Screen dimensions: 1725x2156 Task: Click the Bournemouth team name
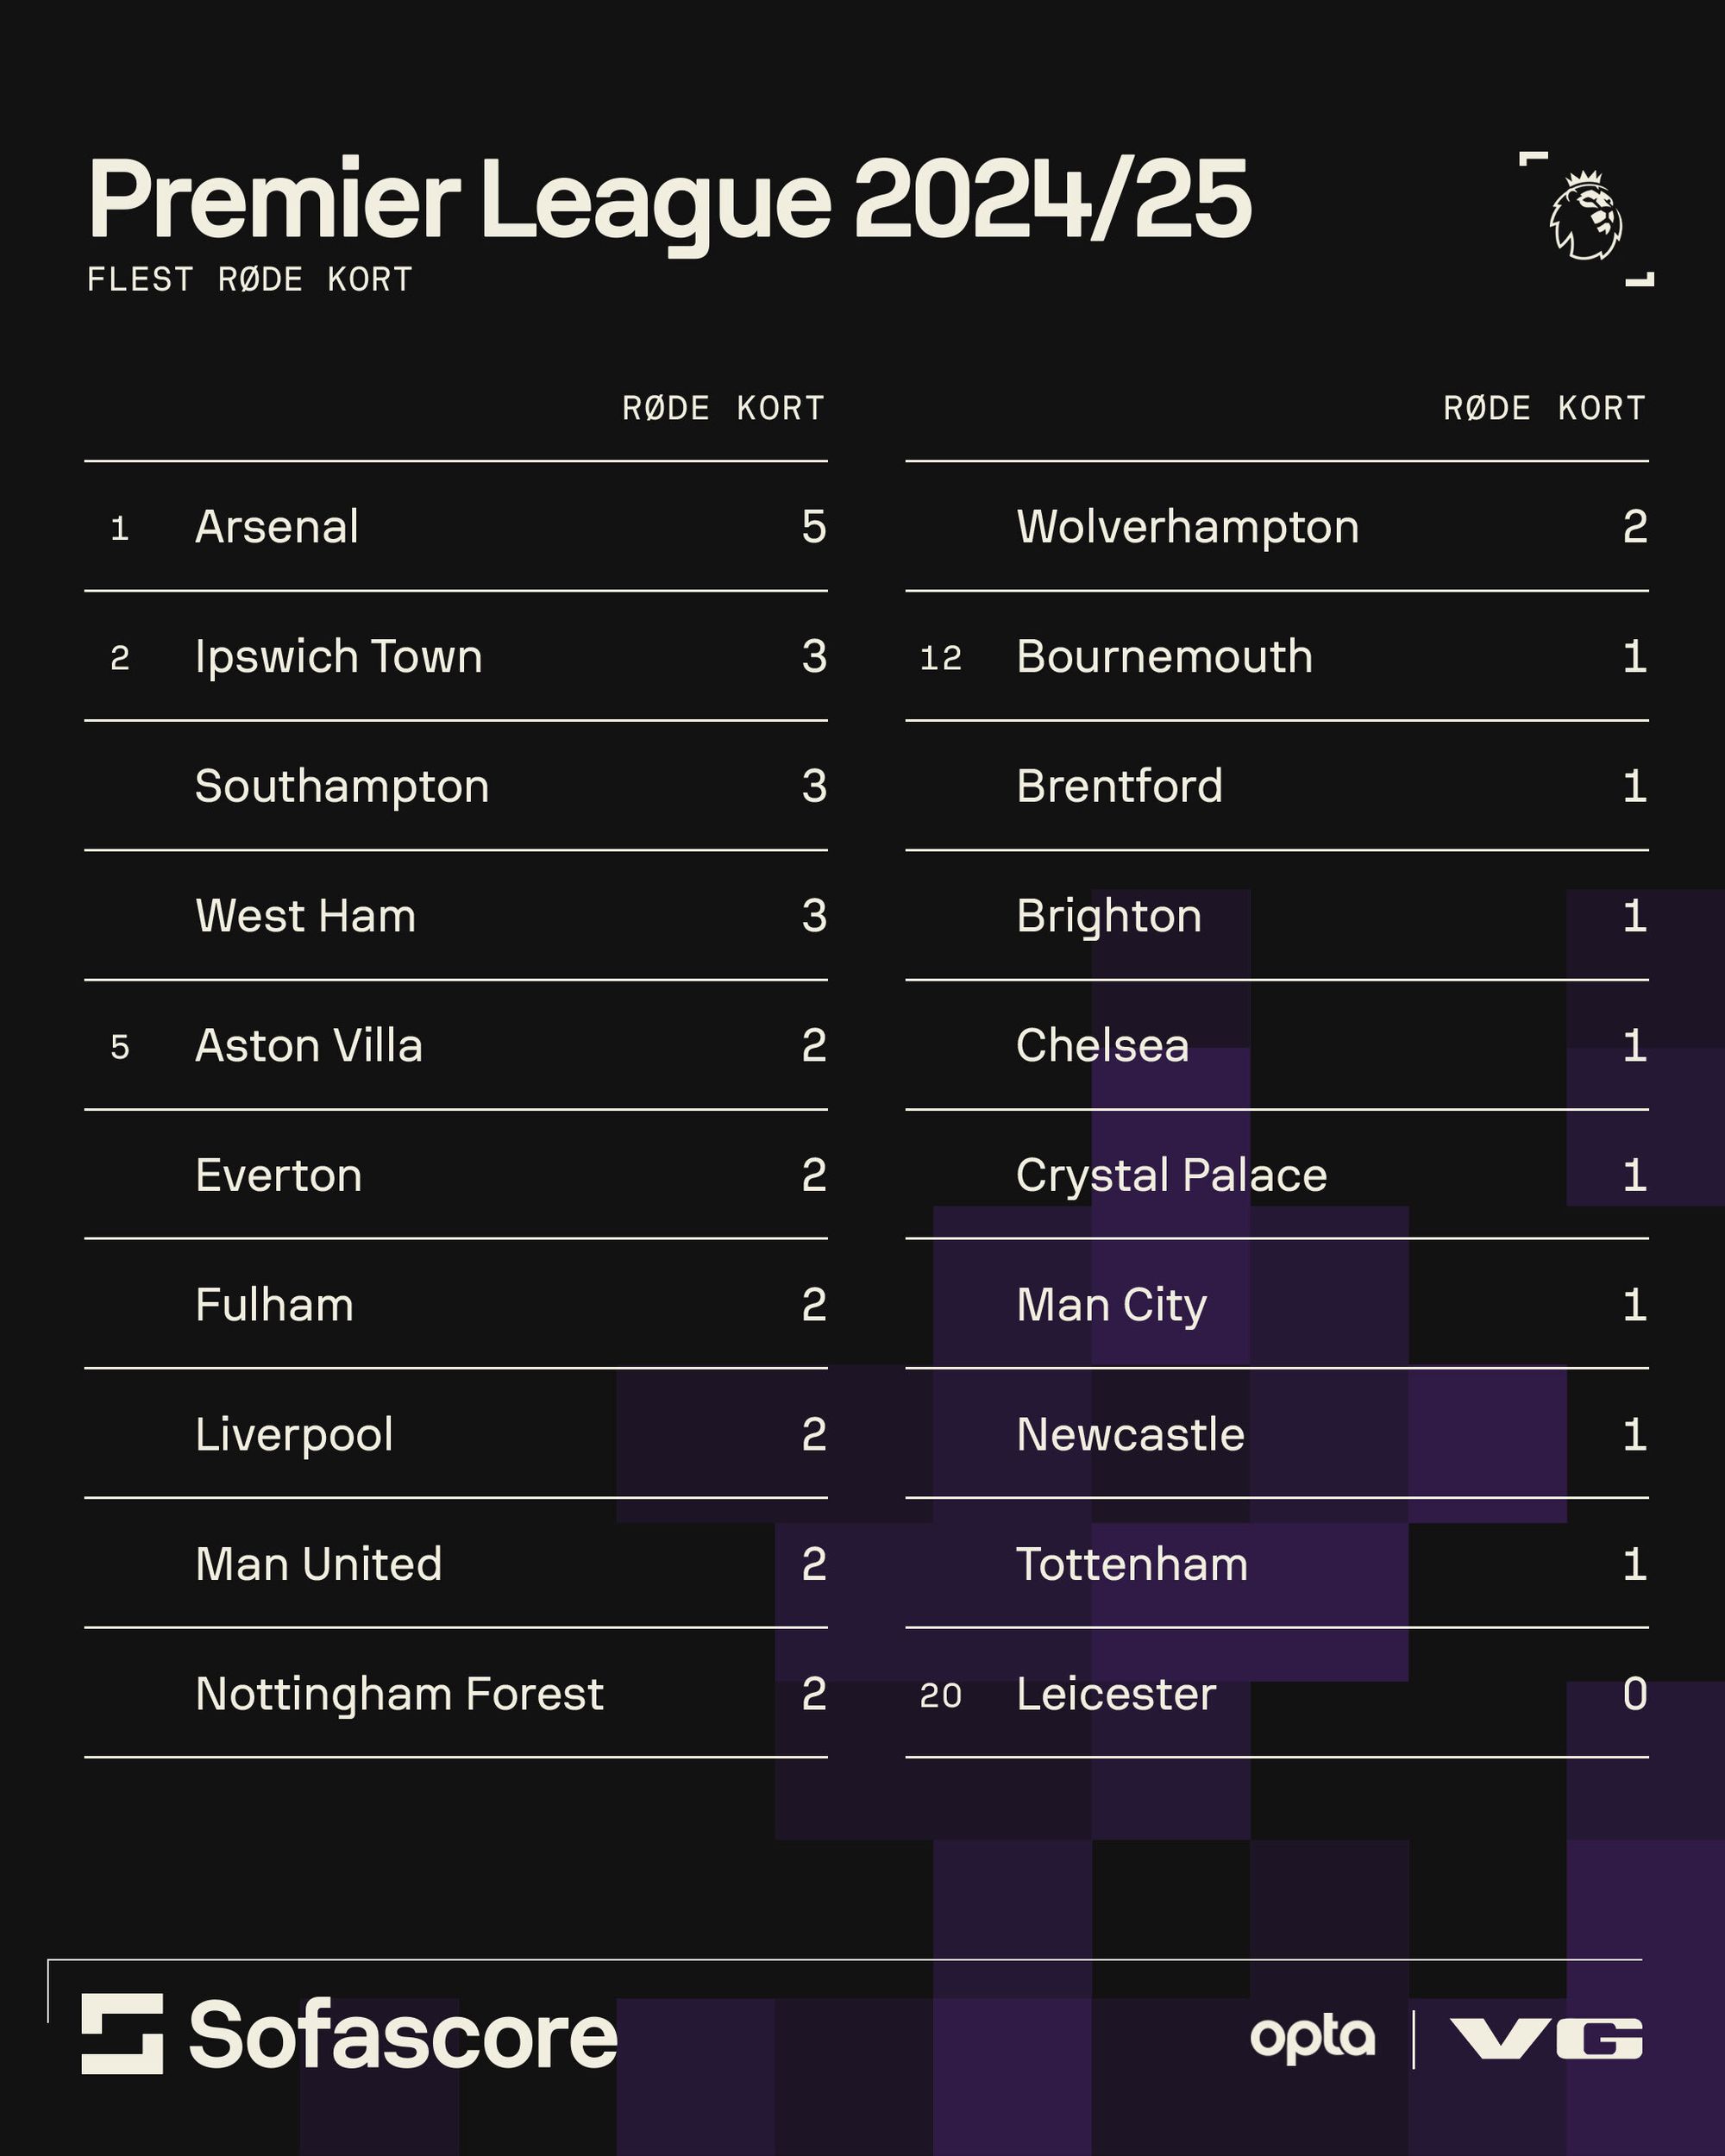coord(1164,657)
